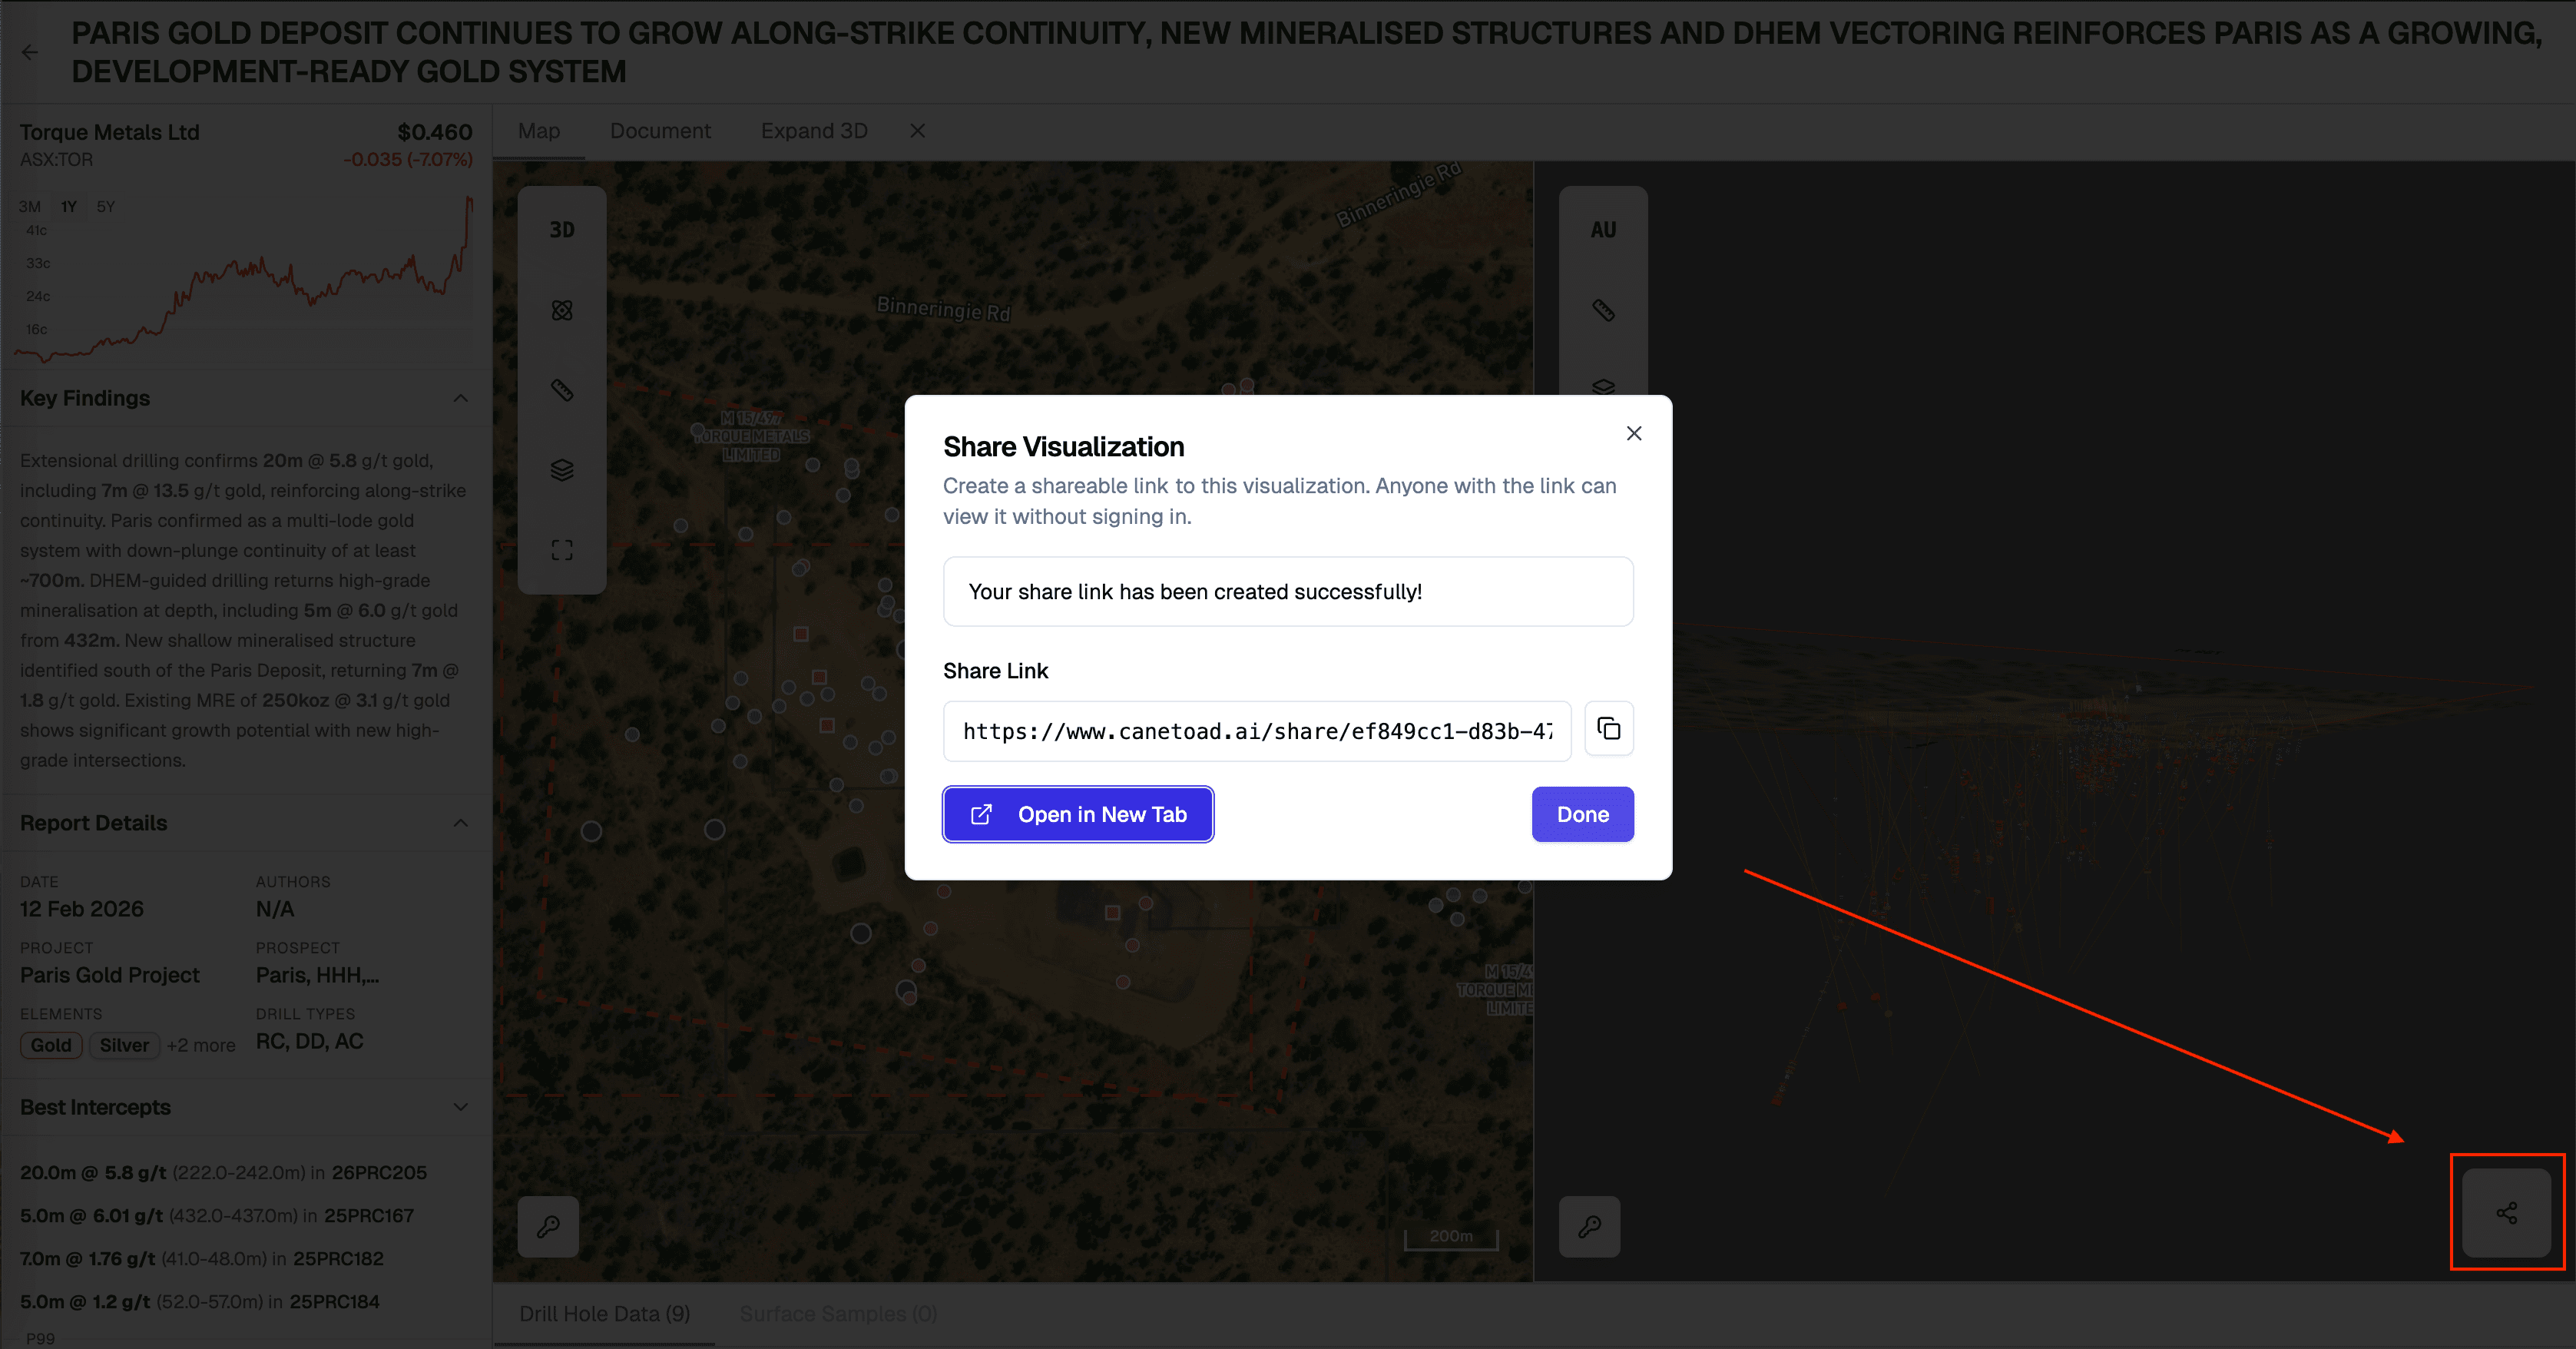Open the layers icon in the AU panel
This screenshot has width=2576, height=1349.
(x=1603, y=388)
